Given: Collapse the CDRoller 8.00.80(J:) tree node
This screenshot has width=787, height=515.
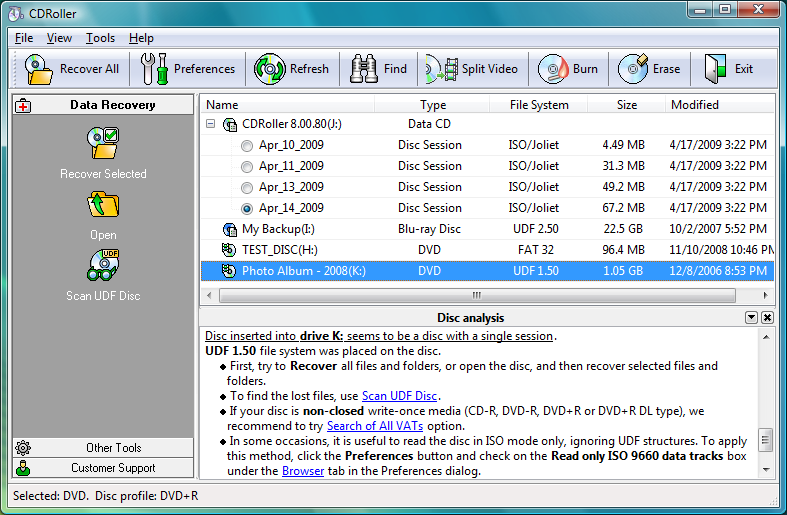Looking at the screenshot, I should point(211,123).
